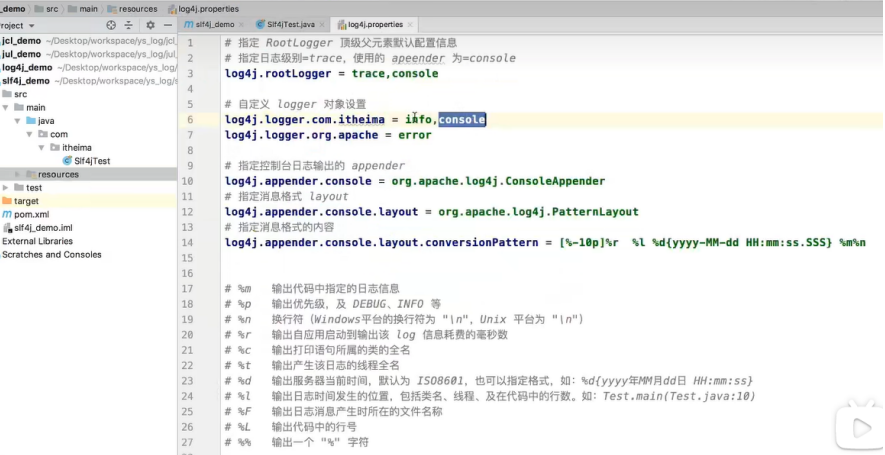The width and height of the screenshot is (885, 455).
Task: Select the slf4j_demo project module
Action: tap(26, 81)
